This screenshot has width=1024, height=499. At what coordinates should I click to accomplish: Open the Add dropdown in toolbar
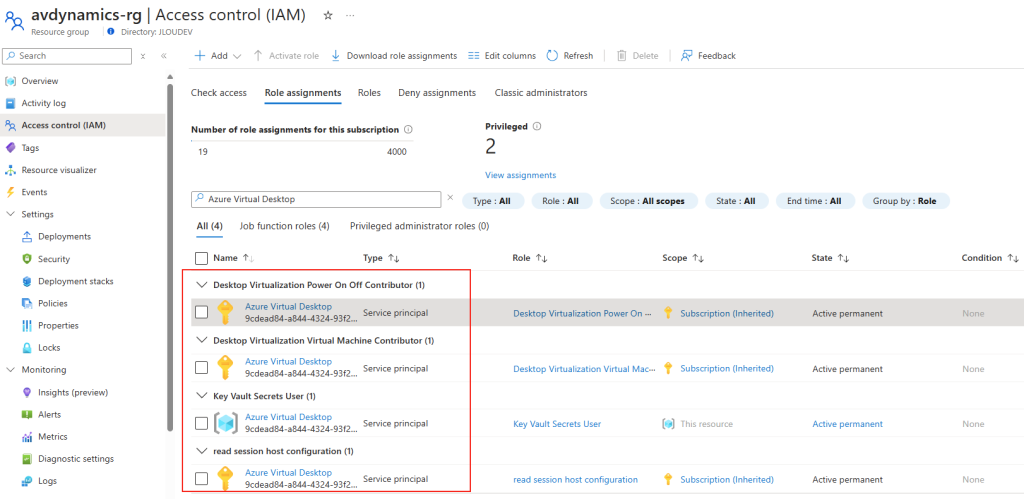pos(218,56)
